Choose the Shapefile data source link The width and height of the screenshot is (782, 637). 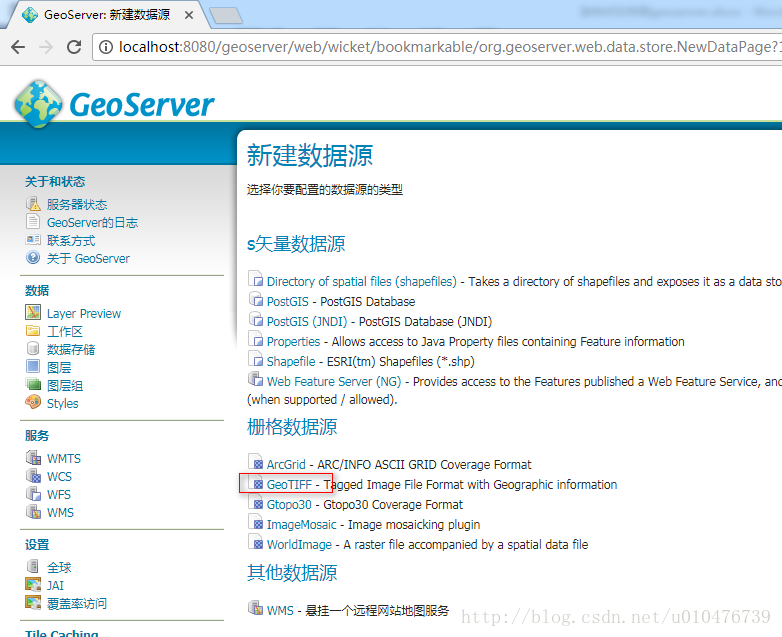pos(291,362)
